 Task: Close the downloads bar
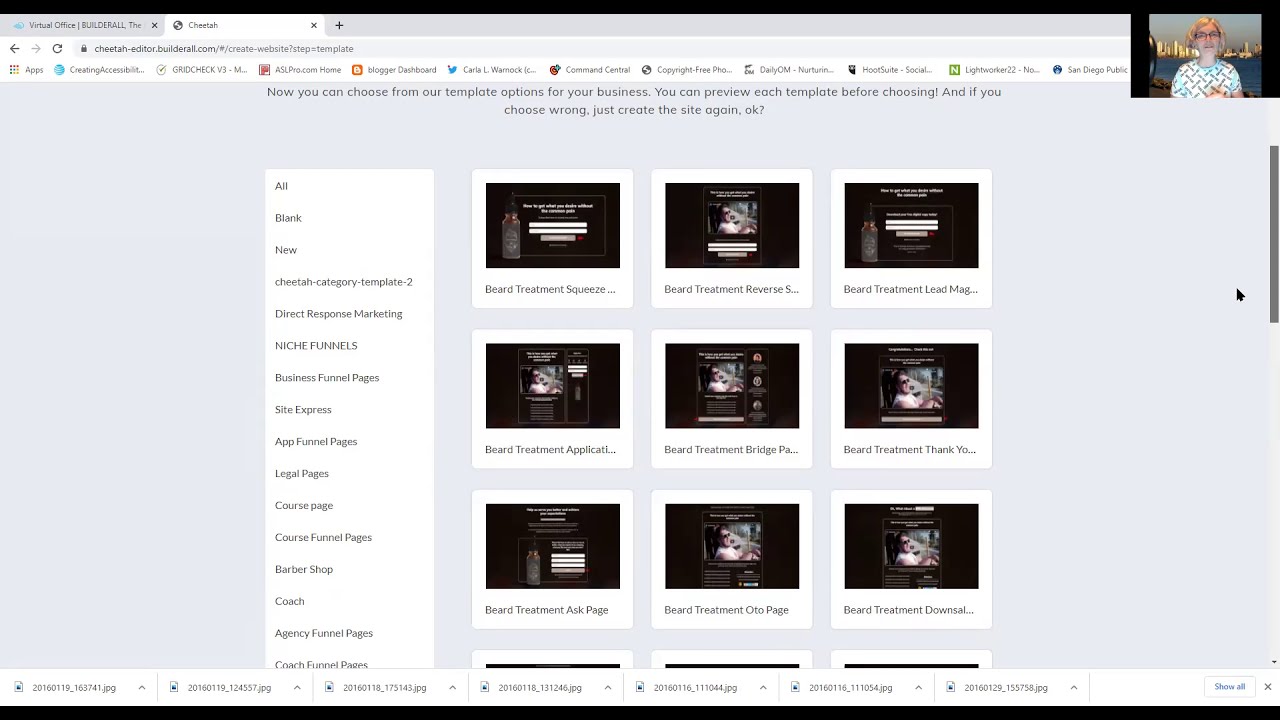click(x=1267, y=687)
